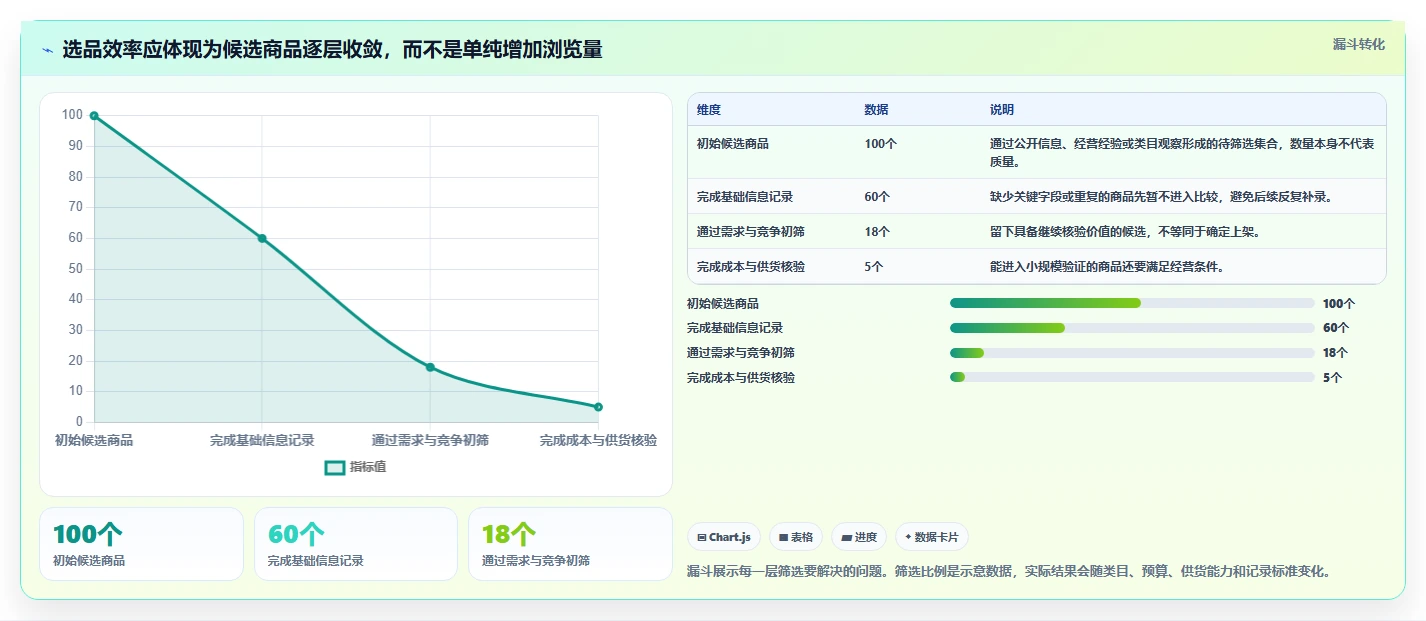Image resolution: width=1426 pixels, height=621 pixels.
Task: Click the 完成成本与供货核验 table cell
Action: (x=751, y=267)
